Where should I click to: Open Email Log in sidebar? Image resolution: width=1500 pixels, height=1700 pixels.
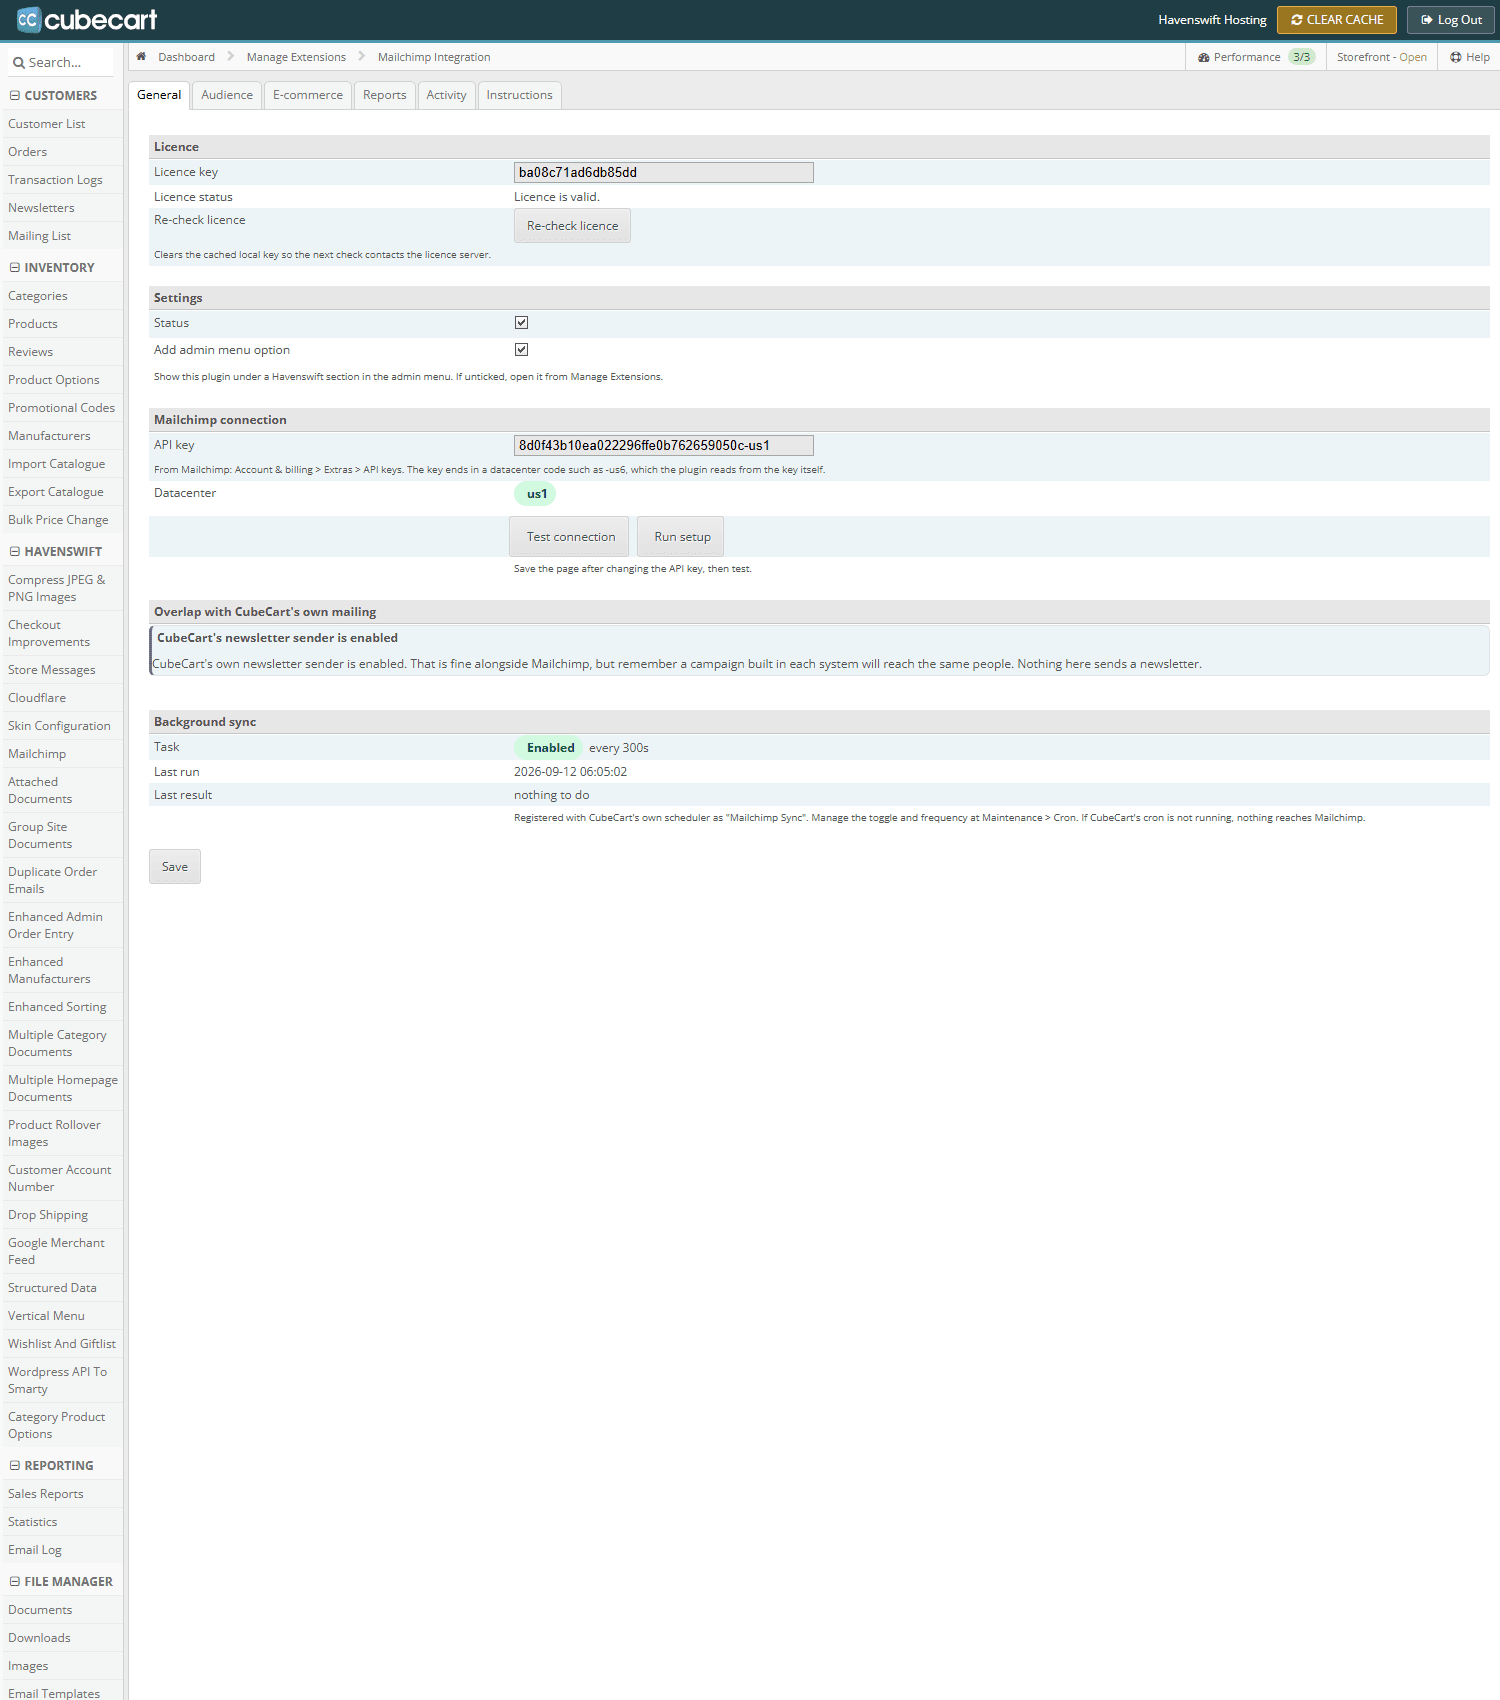click(35, 1550)
